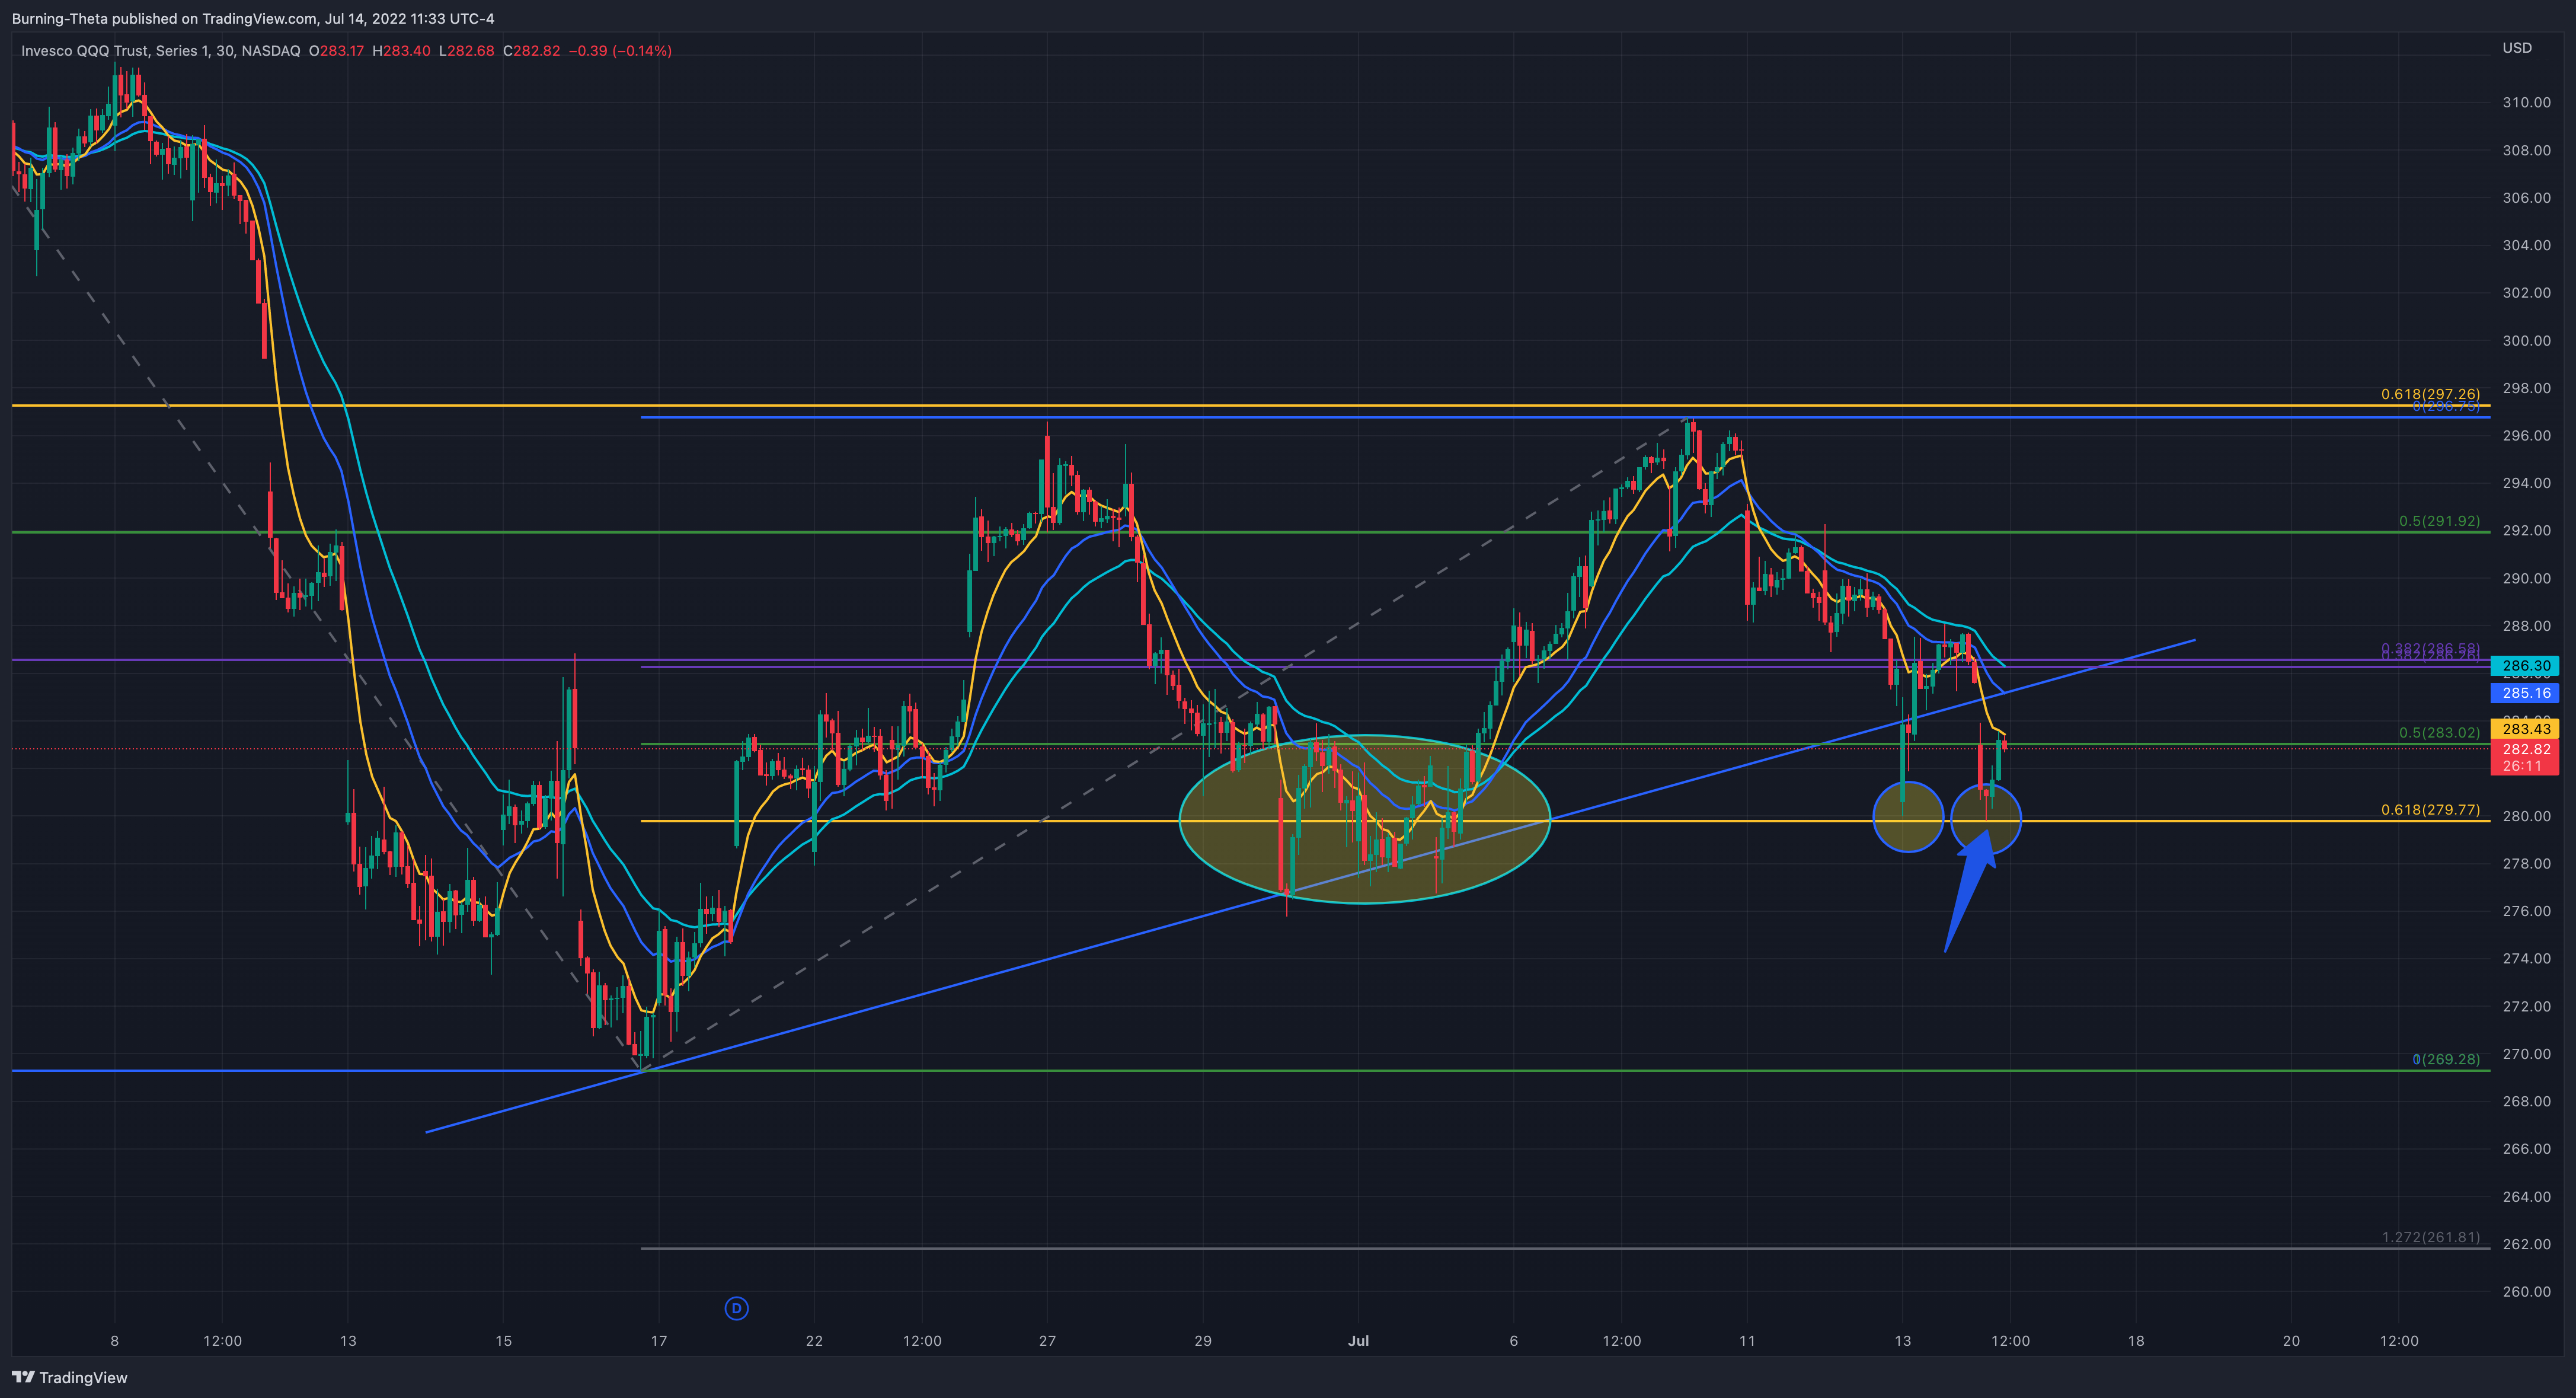Click the 268.00 price axis label

click(2526, 1101)
